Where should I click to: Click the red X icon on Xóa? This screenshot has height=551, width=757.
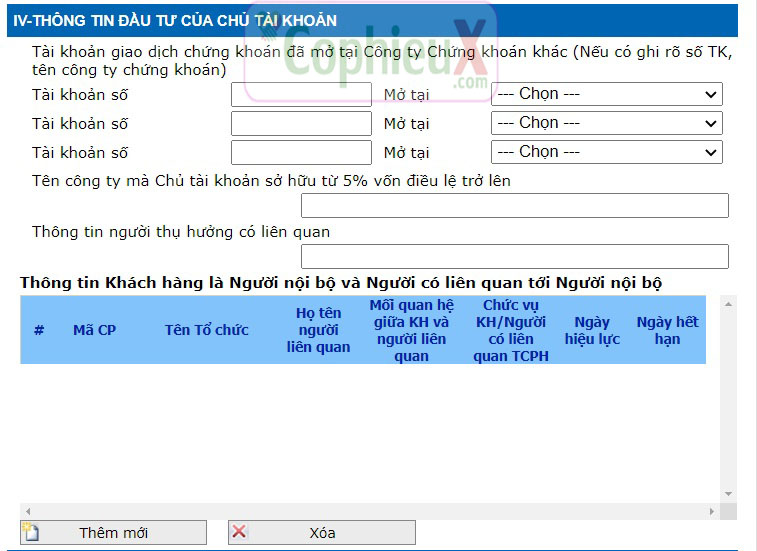pos(240,533)
